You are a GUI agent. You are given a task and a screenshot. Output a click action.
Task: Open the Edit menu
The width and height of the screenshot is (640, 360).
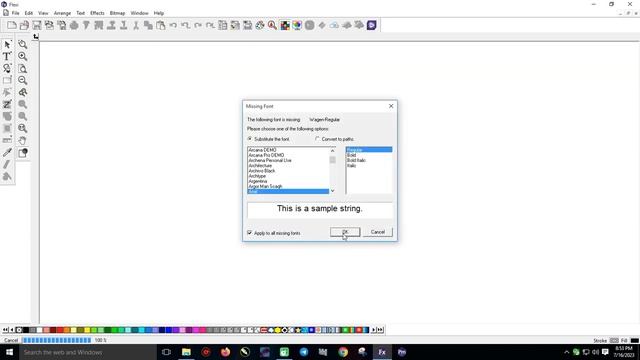click(x=29, y=13)
